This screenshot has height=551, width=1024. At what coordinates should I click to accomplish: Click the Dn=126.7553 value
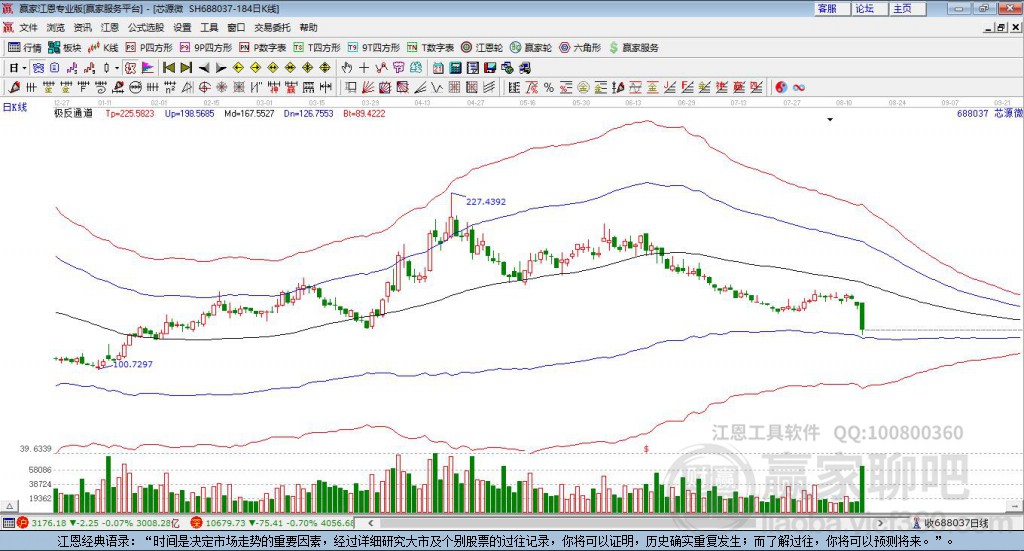308,113
